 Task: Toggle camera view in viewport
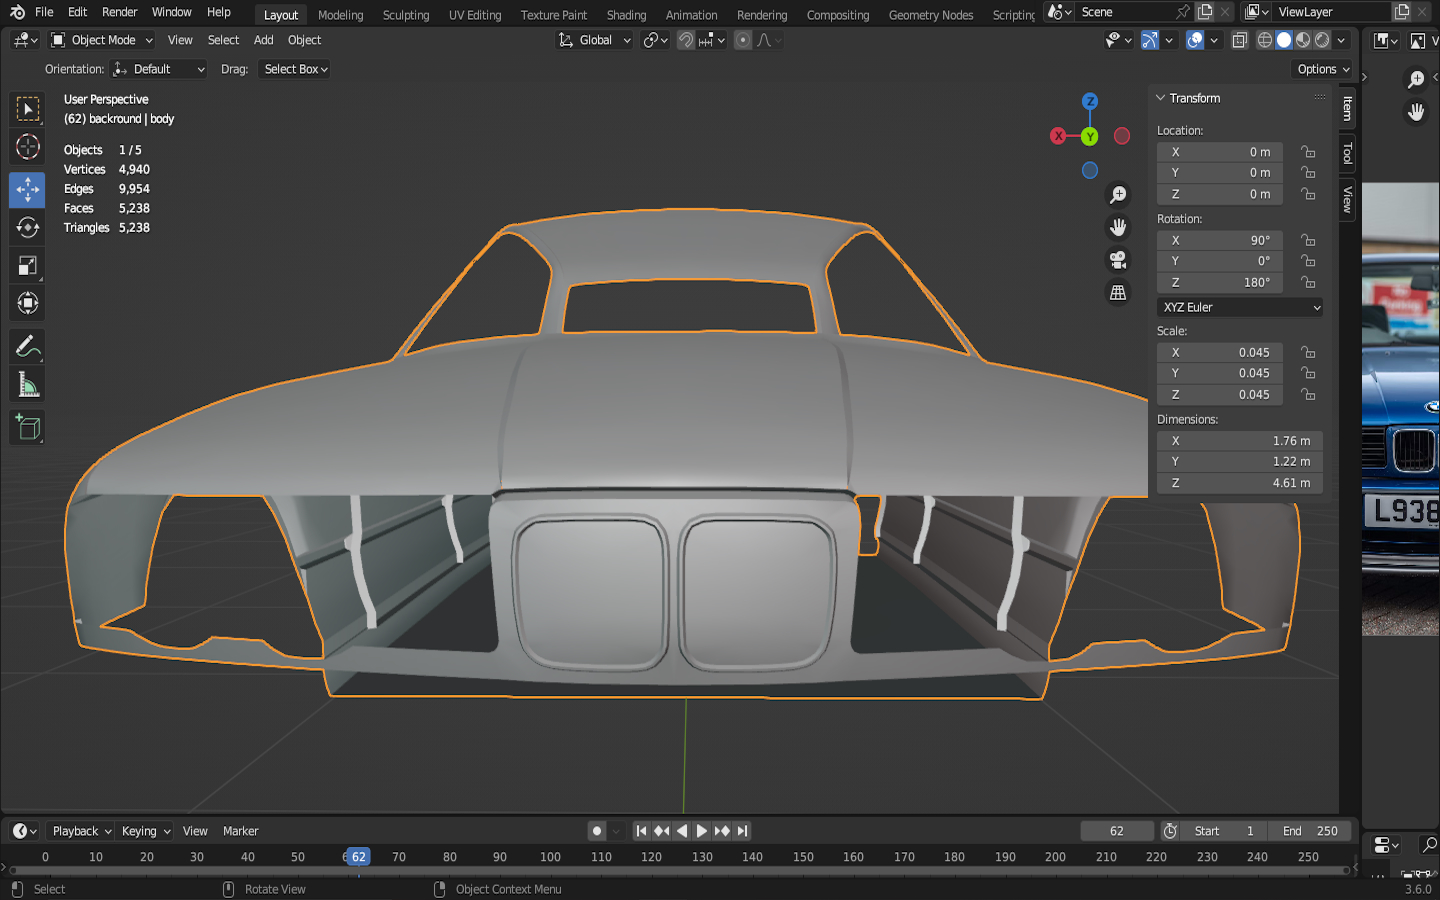pos(1118,260)
